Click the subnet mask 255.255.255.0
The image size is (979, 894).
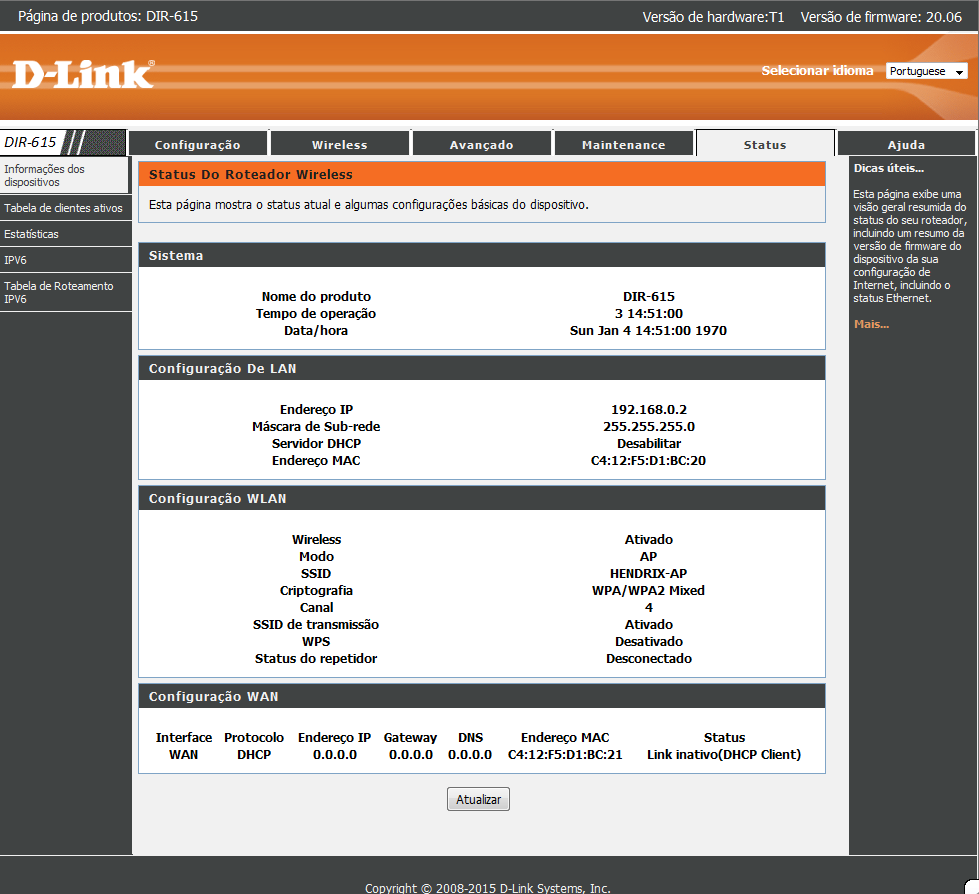point(649,426)
